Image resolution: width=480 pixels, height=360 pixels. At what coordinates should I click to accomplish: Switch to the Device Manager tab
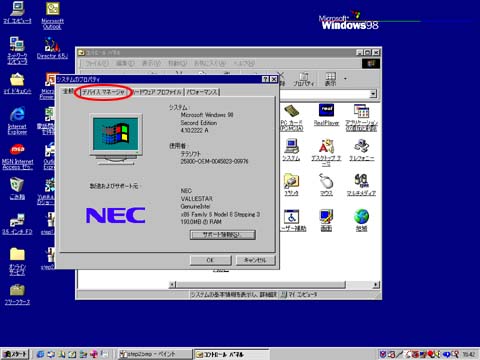tap(104, 92)
